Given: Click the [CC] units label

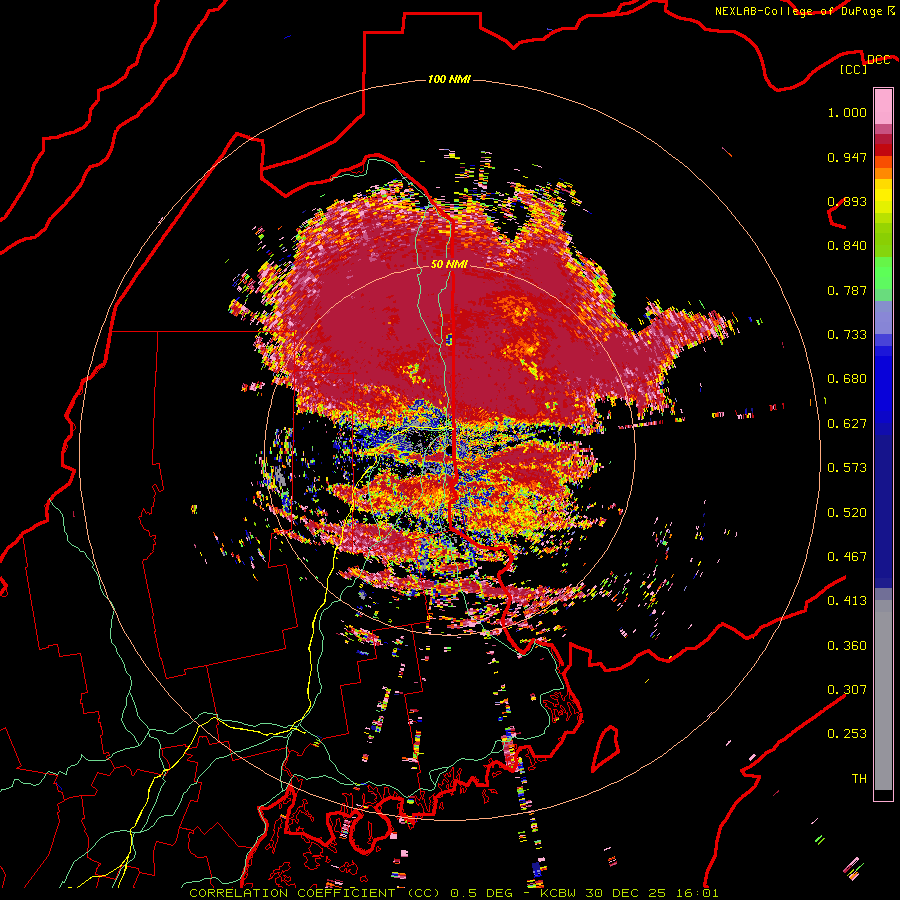Looking at the screenshot, I should click(854, 69).
